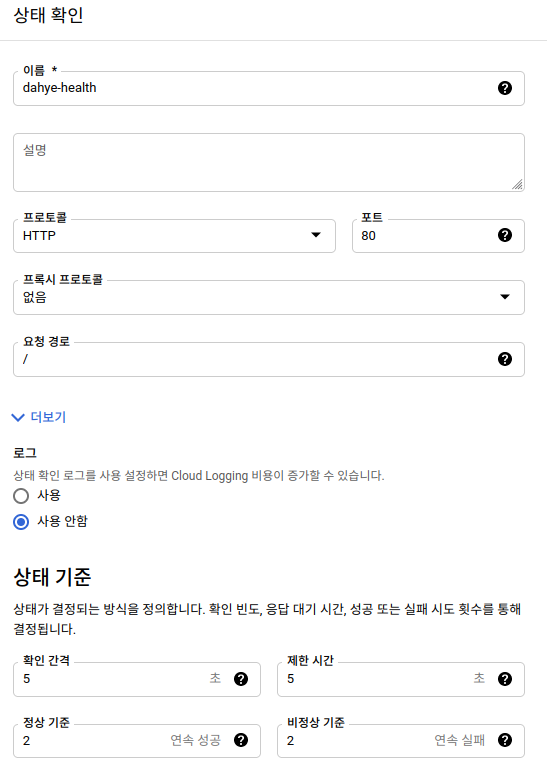
Task: Open the 프록시 프로토콜 dropdown
Action: pyautogui.click(x=269, y=297)
